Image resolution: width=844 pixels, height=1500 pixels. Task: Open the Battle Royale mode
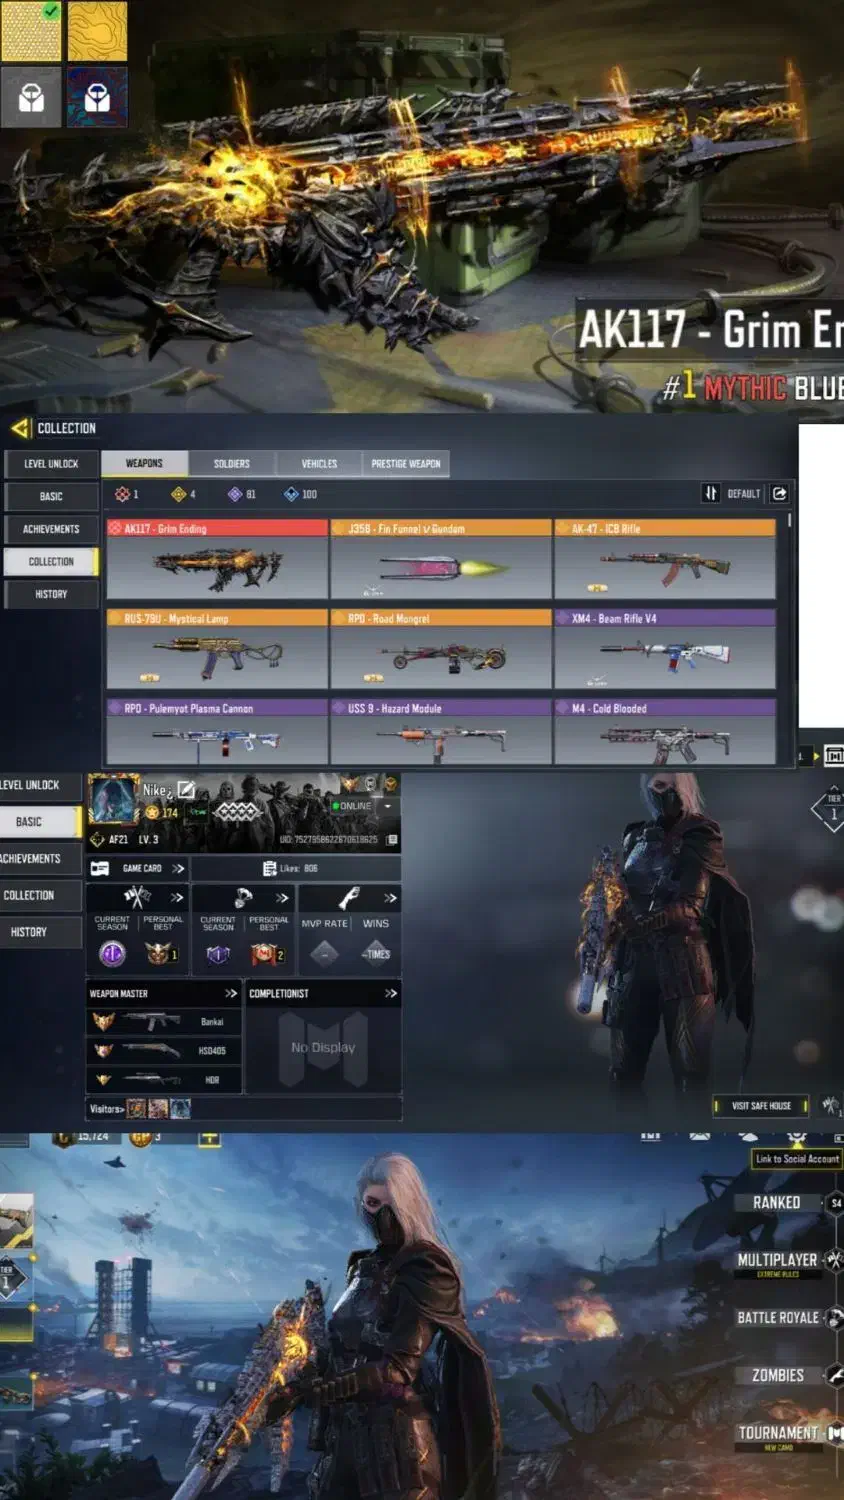[778, 1317]
